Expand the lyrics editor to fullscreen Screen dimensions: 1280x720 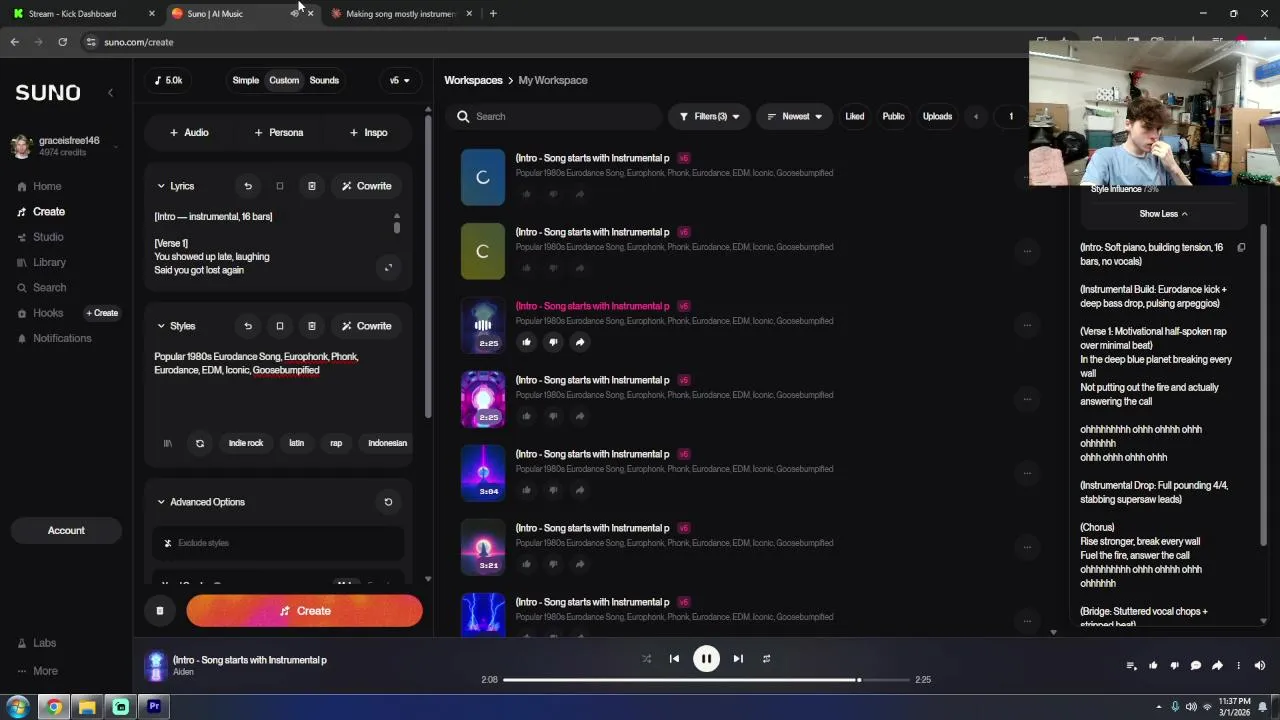[388, 266]
